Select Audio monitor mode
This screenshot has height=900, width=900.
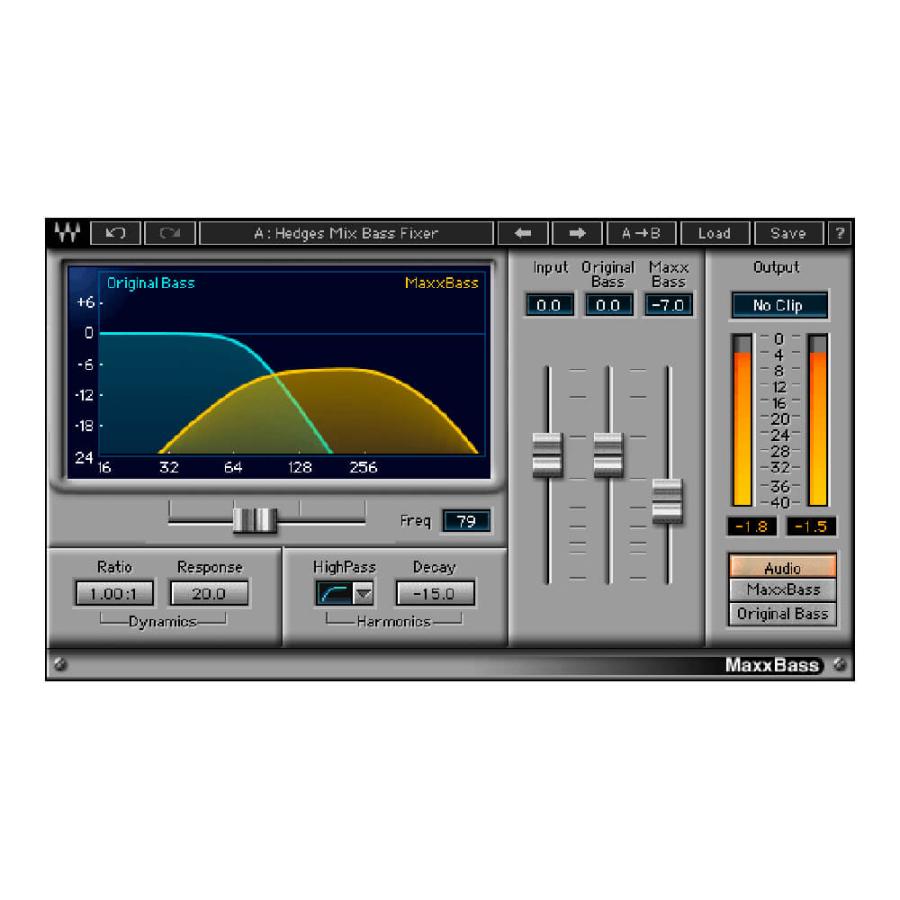click(782, 567)
